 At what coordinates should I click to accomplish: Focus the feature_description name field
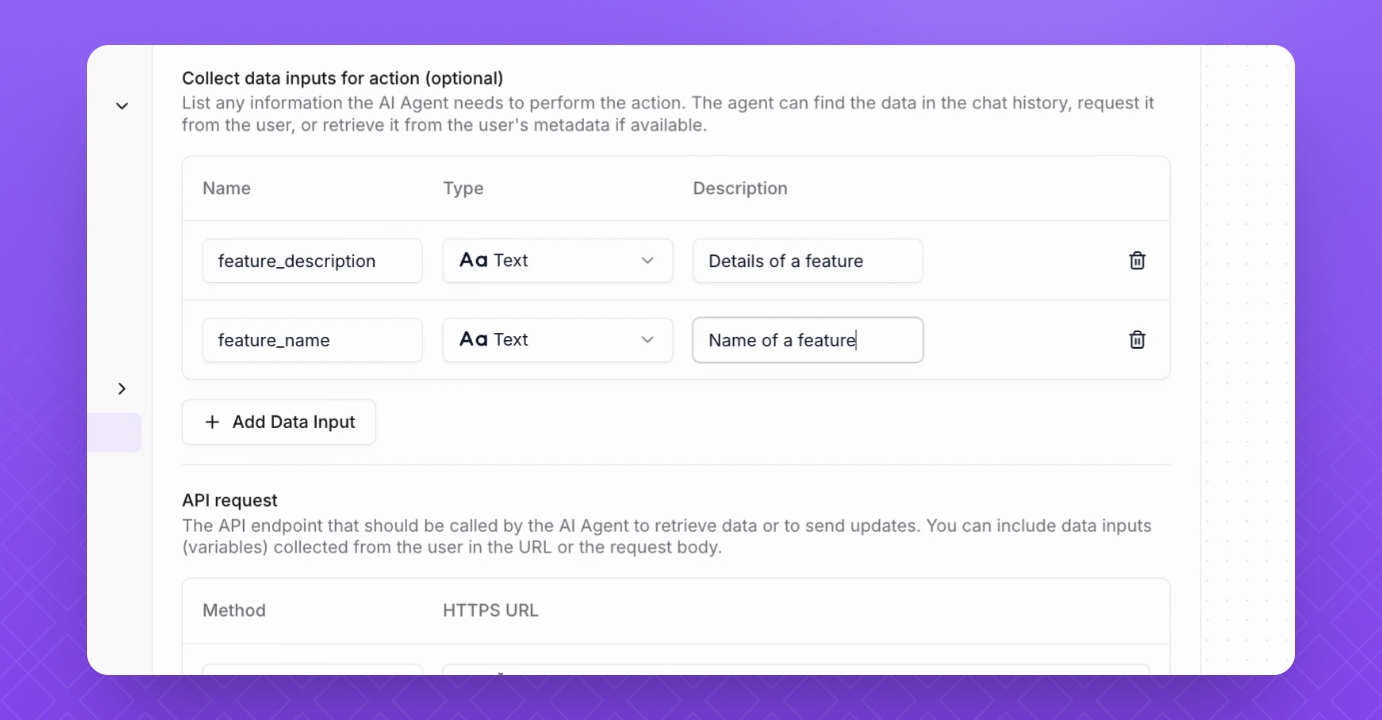click(x=312, y=261)
